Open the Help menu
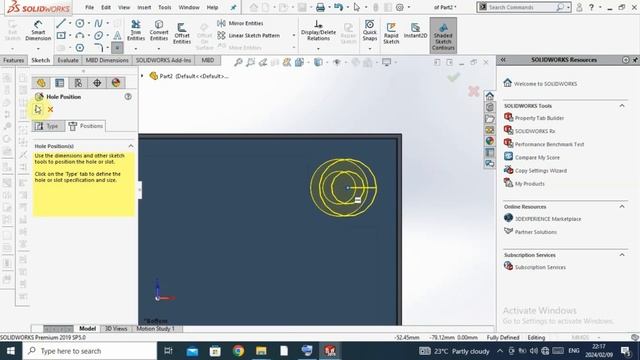 tap(212, 7)
